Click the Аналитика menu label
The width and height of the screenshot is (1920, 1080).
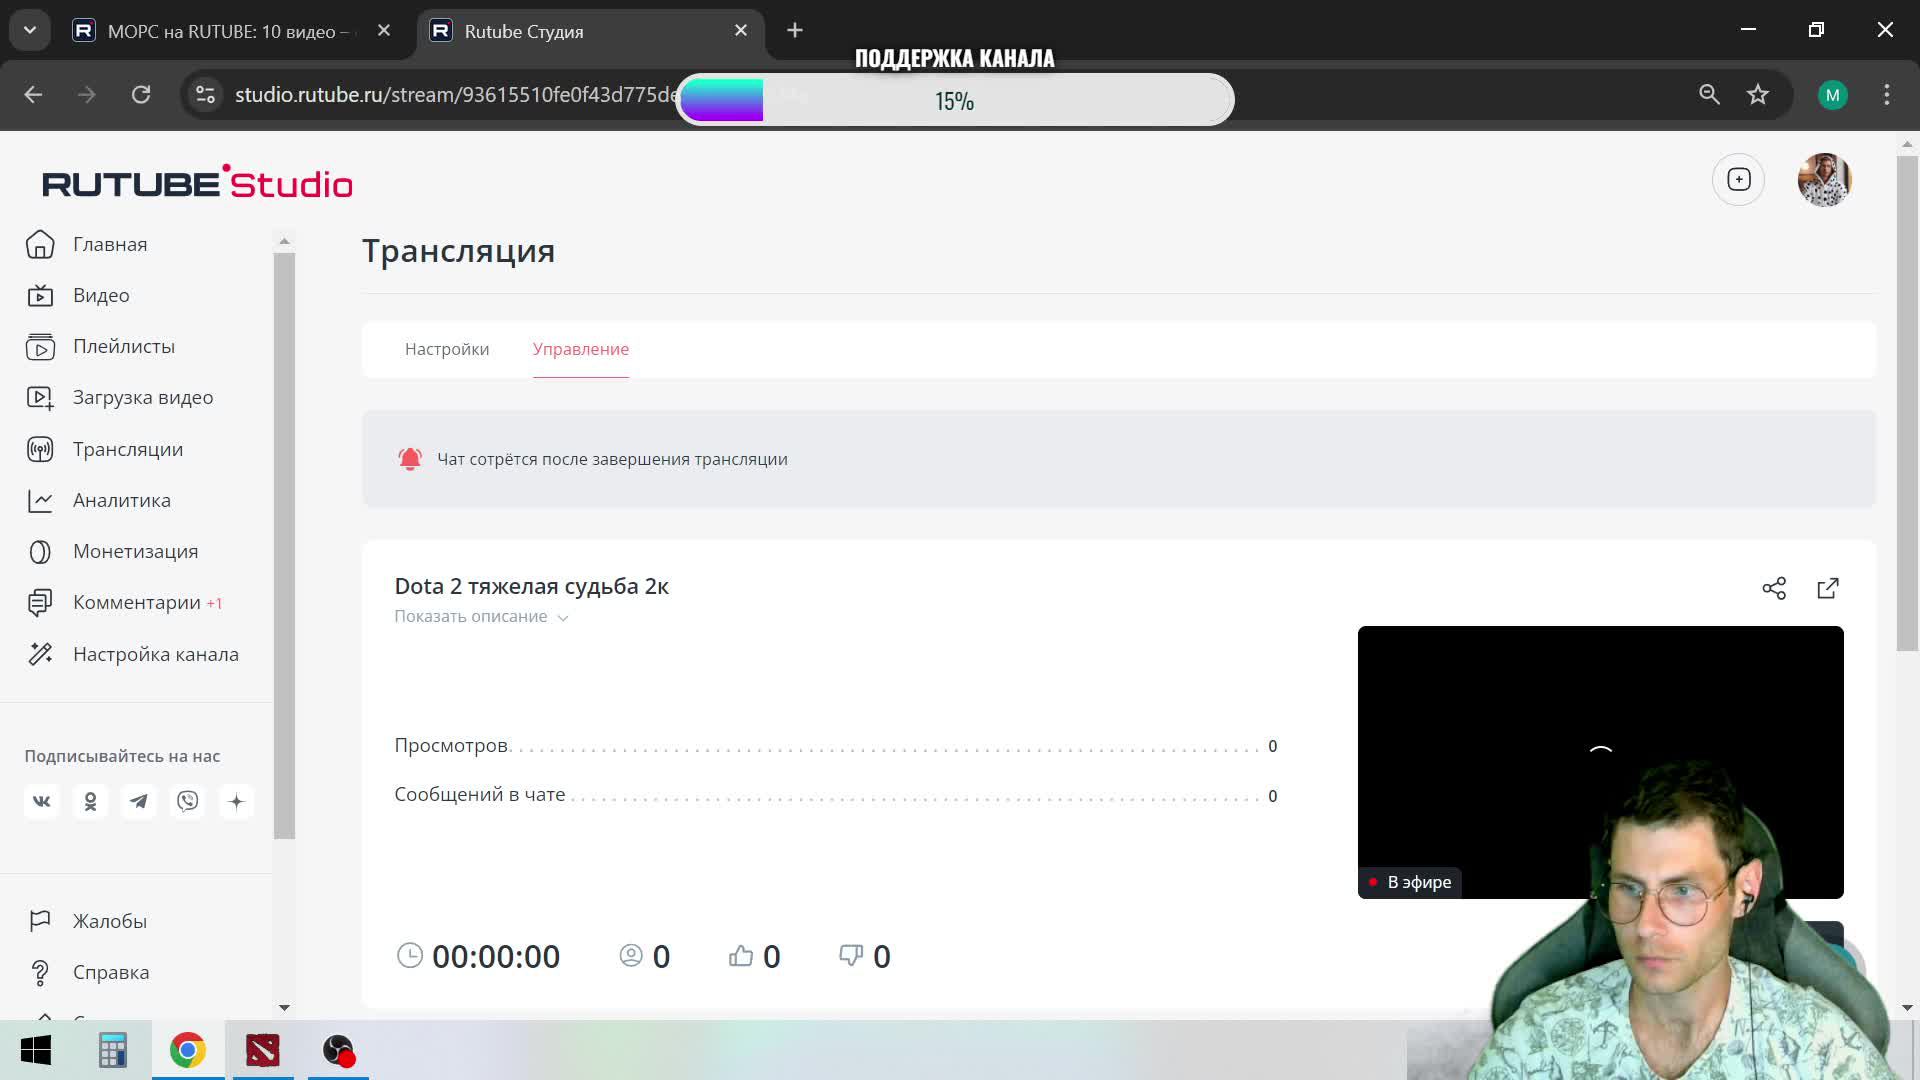tap(122, 500)
